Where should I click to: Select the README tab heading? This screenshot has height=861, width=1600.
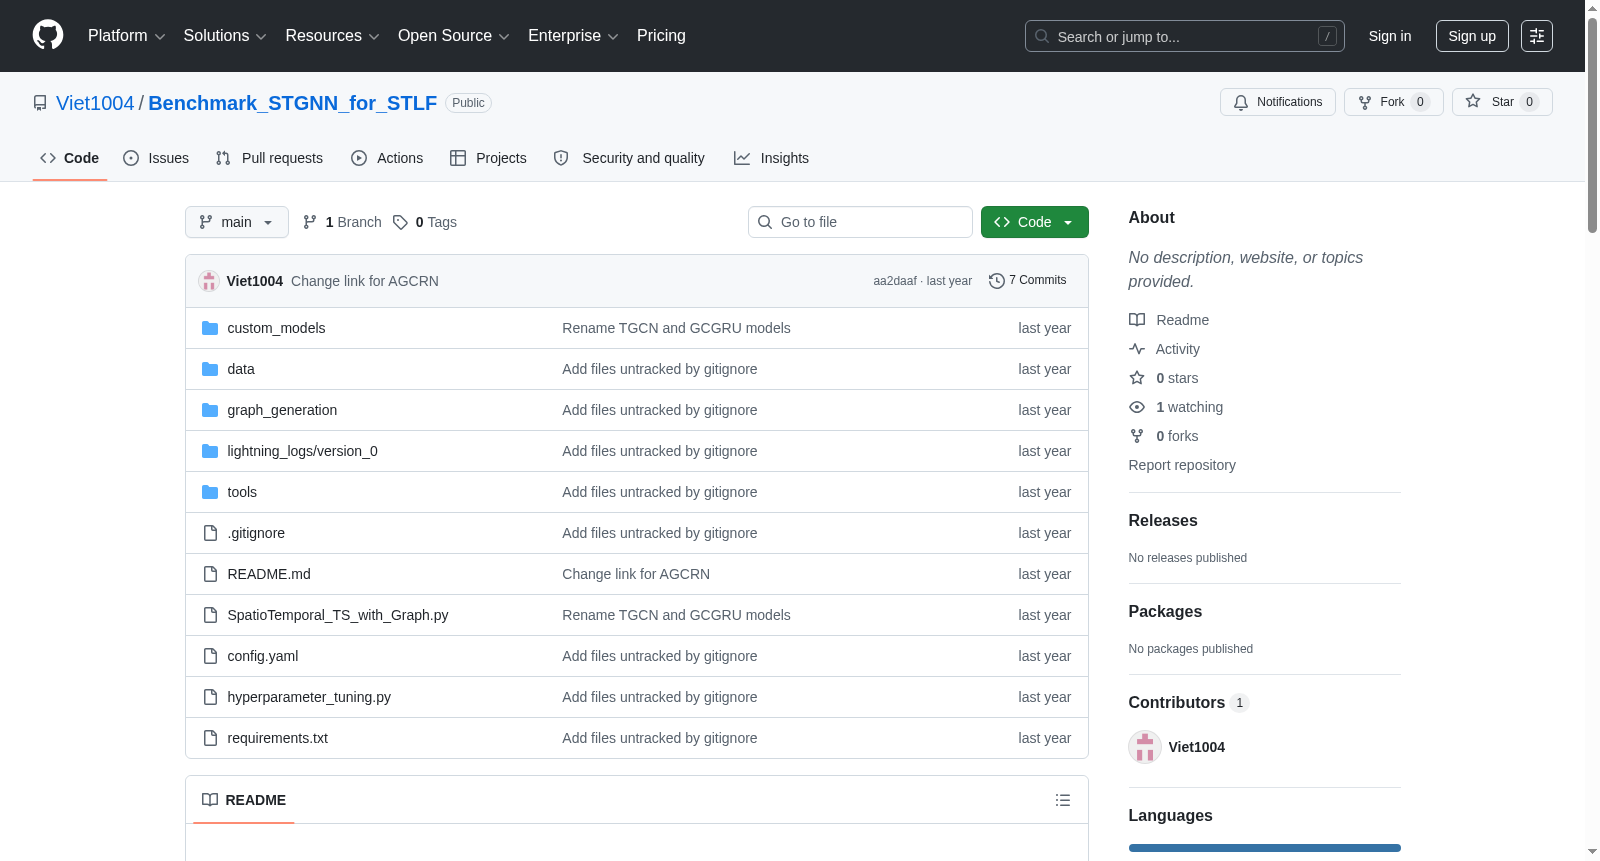tap(244, 800)
